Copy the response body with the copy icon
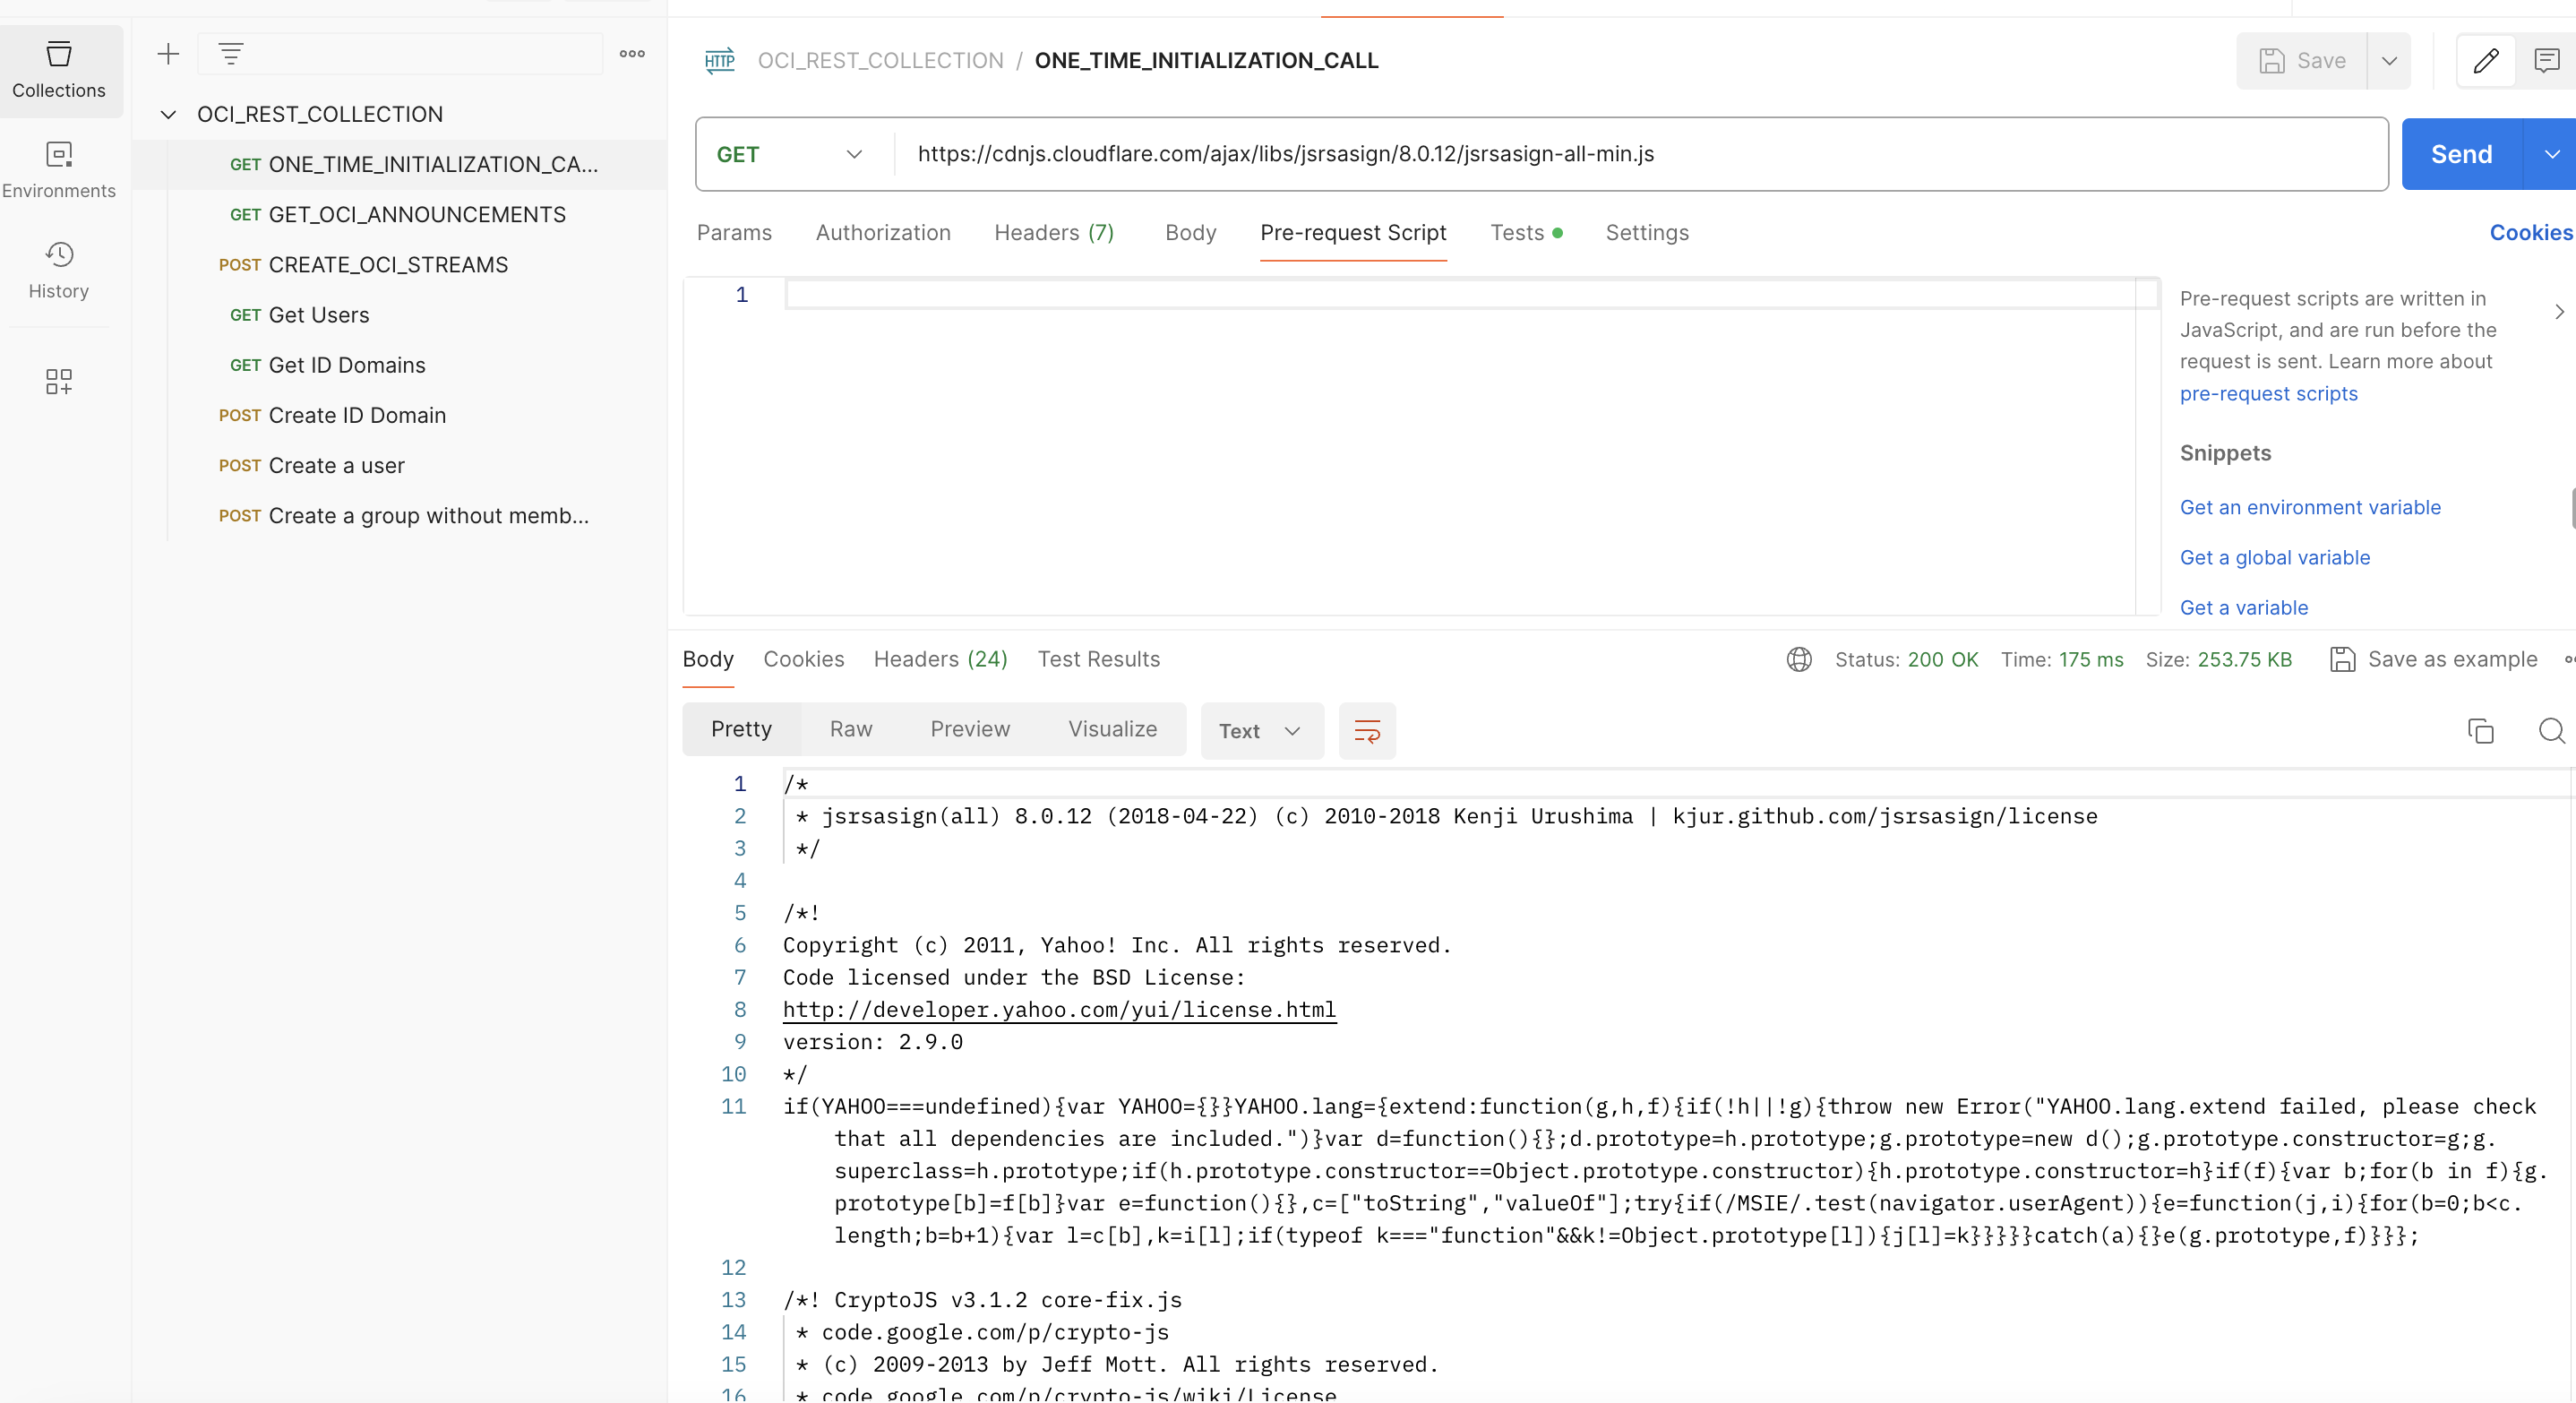 coord(2481,731)
